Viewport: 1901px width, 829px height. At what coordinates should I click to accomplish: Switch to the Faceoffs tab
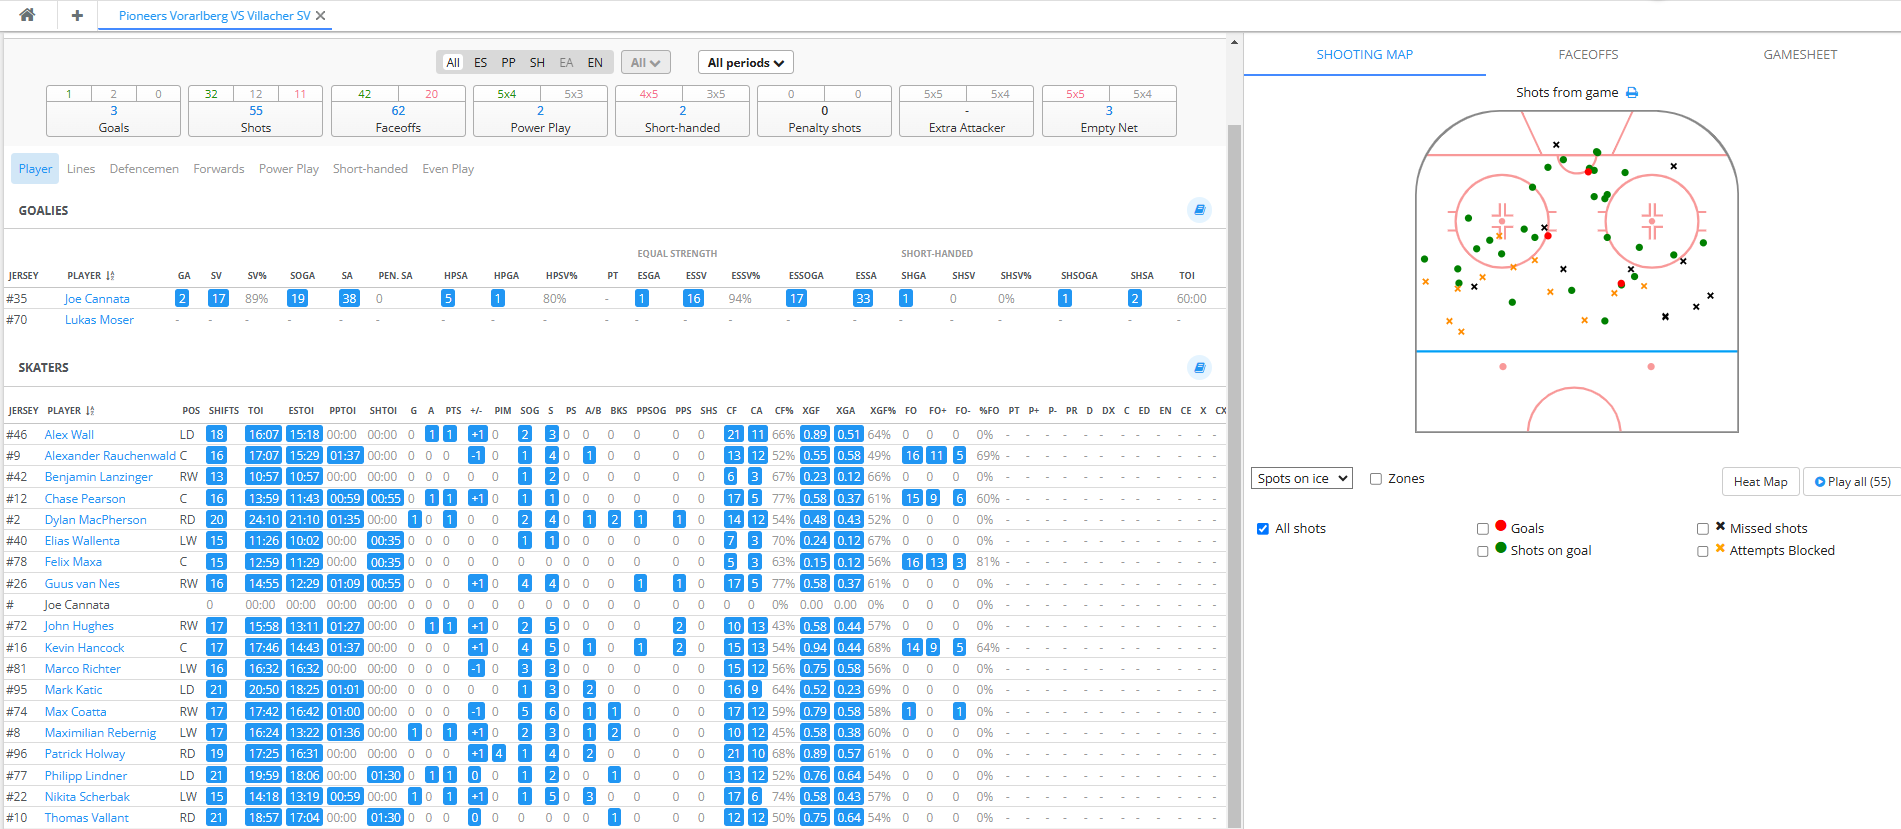coord(1588,55)
